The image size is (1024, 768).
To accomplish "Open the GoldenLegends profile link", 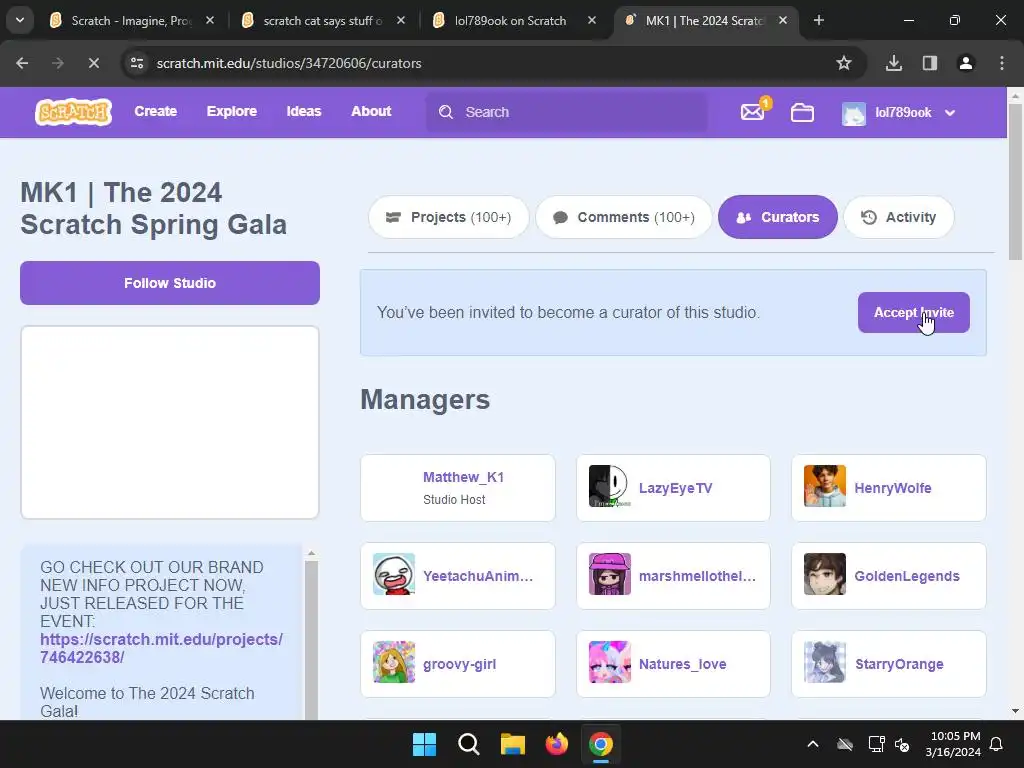I will (x=907, y=576).
